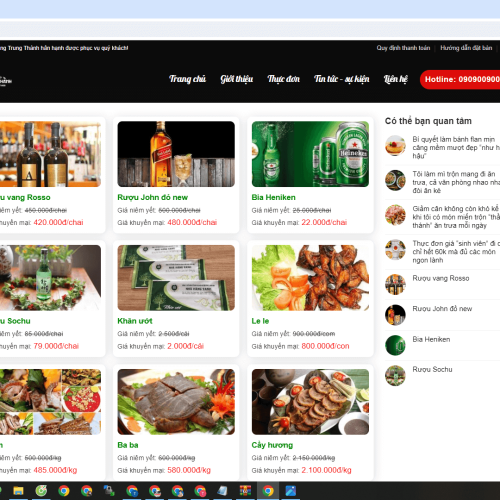Open the Rượu John đỏ new product title
Screen dimensions: 500x500
(x=153, y=197)
